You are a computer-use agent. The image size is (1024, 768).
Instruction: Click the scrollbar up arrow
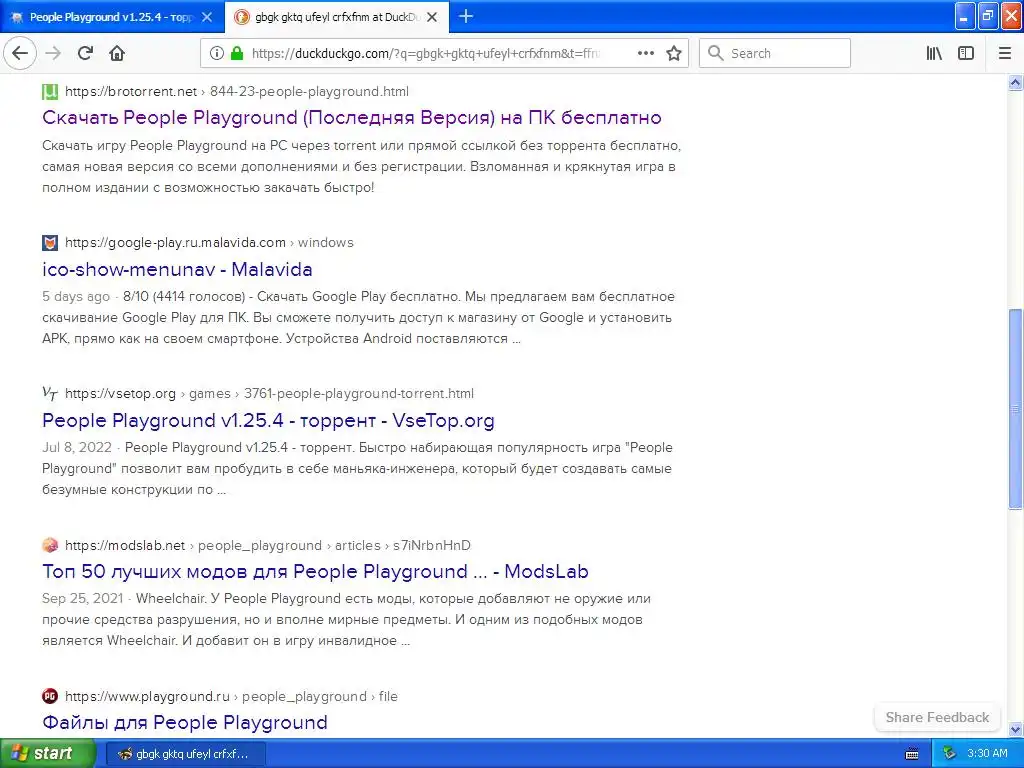[x=1015, y=82]
